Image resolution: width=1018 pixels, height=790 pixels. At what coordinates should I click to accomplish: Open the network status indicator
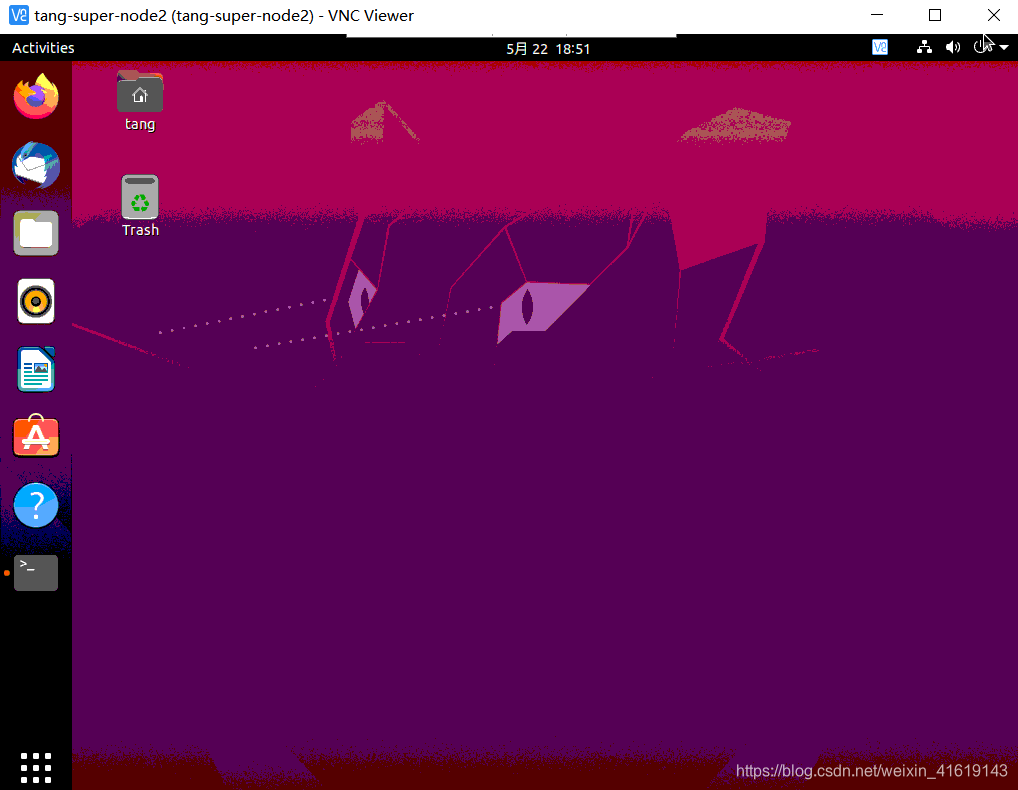pos(924,47)
